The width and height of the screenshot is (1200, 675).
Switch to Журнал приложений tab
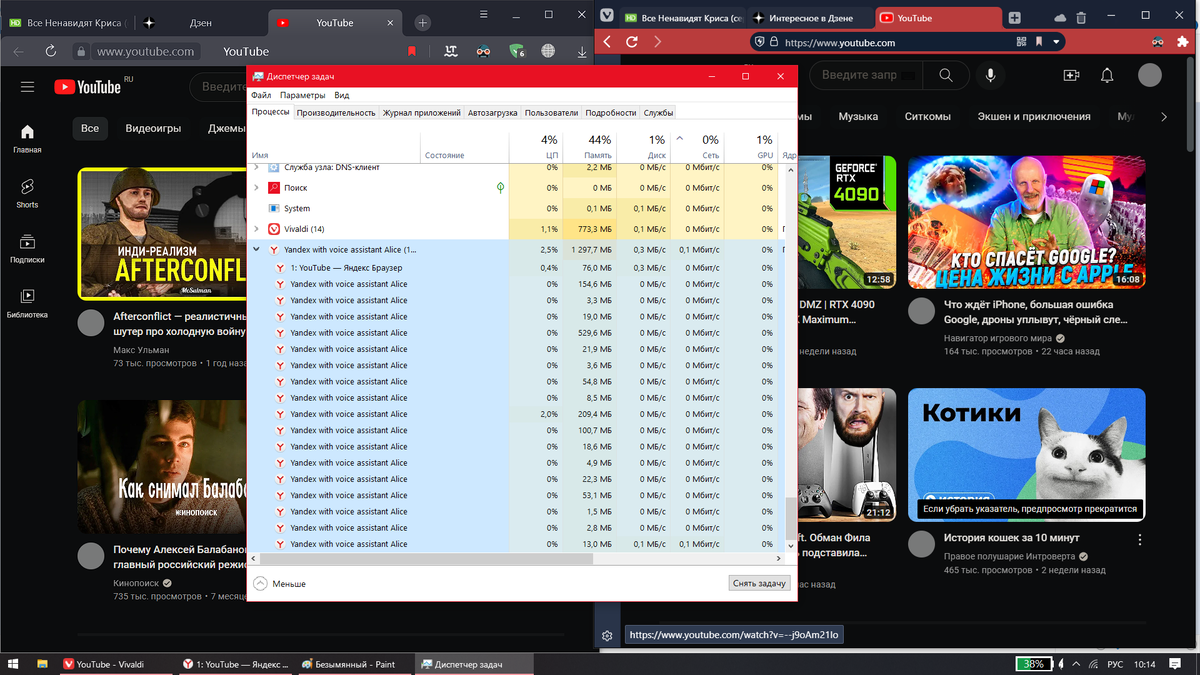click(x=422, y=113)
